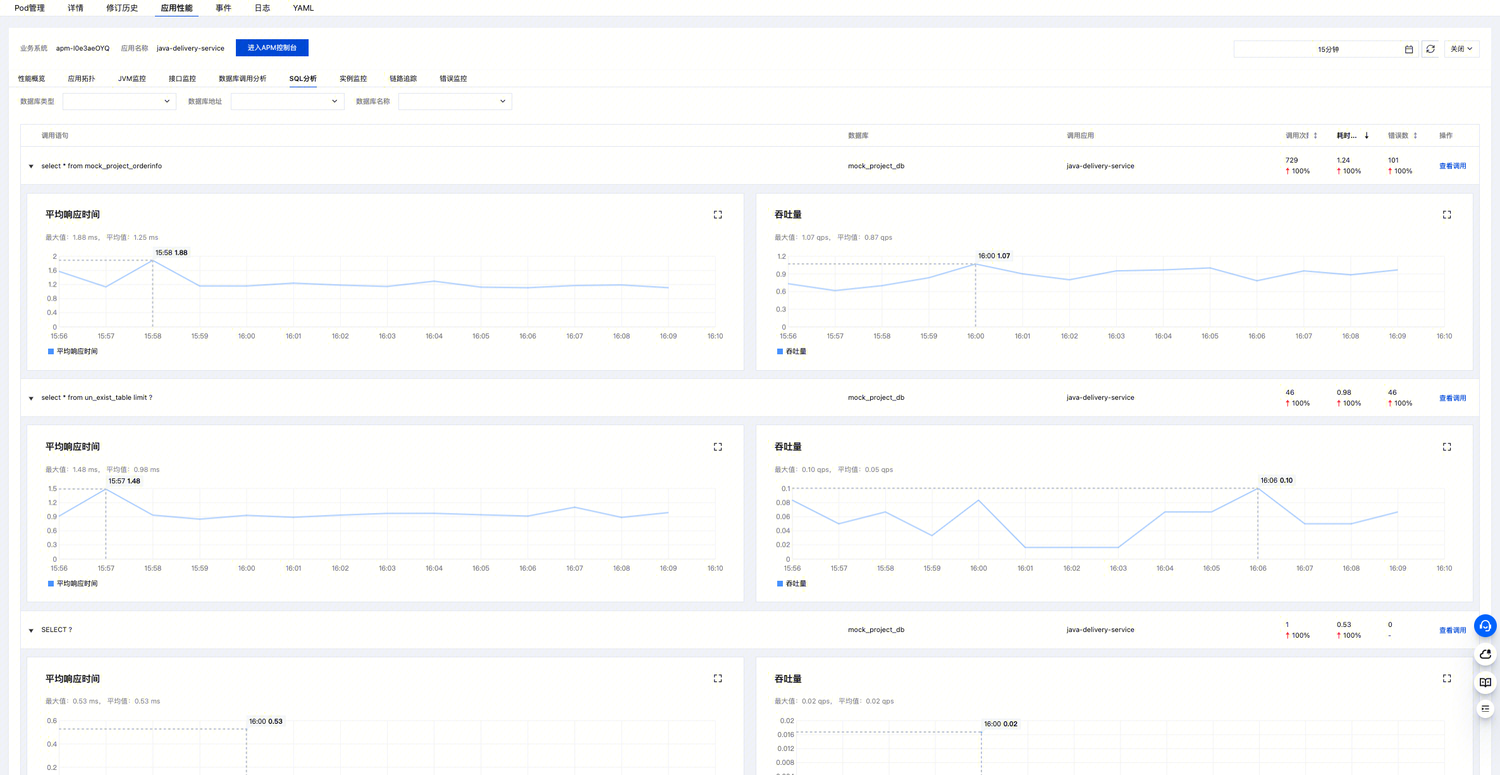Click error count value 101

point(1393,160)
